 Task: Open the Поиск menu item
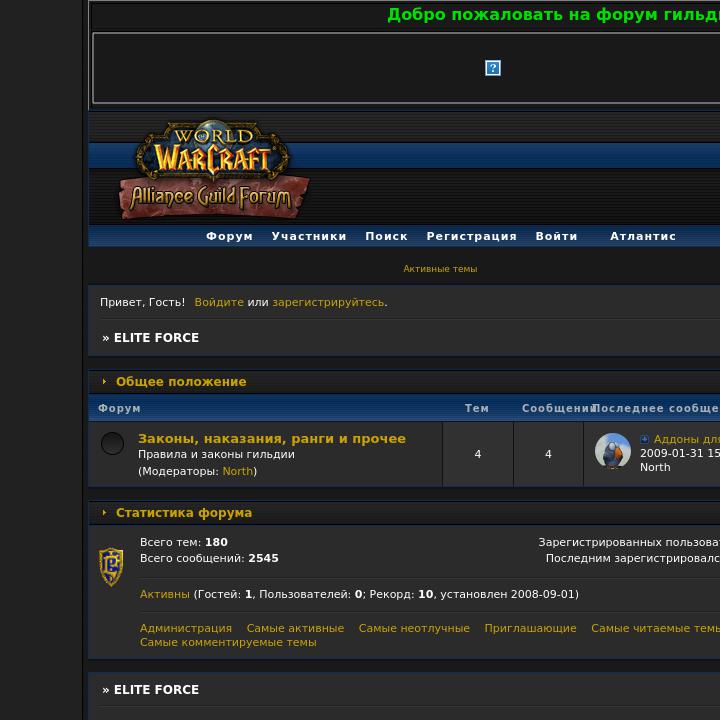pyautogui.click(x=386, y=236)
